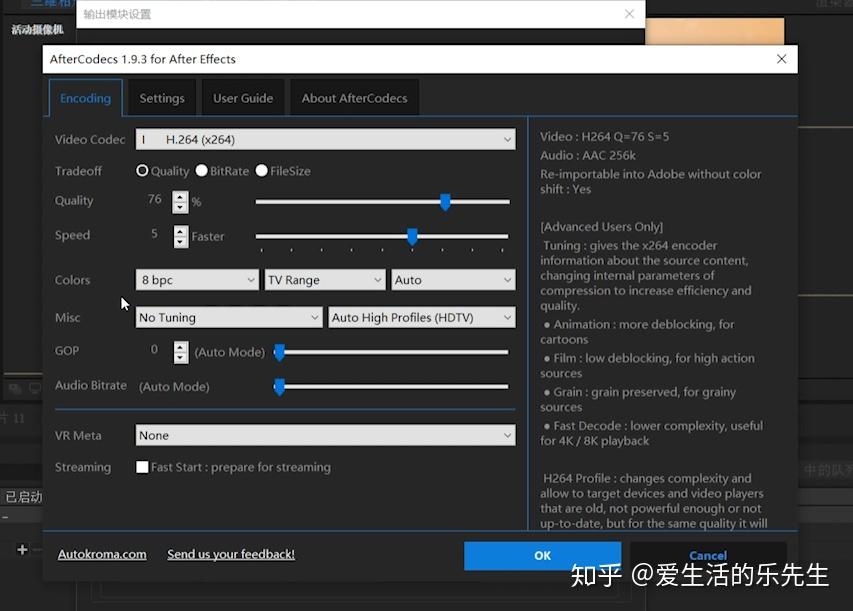Open the TV Range dropdown
This screenshot has width=853, height=611.
point(324,279)
